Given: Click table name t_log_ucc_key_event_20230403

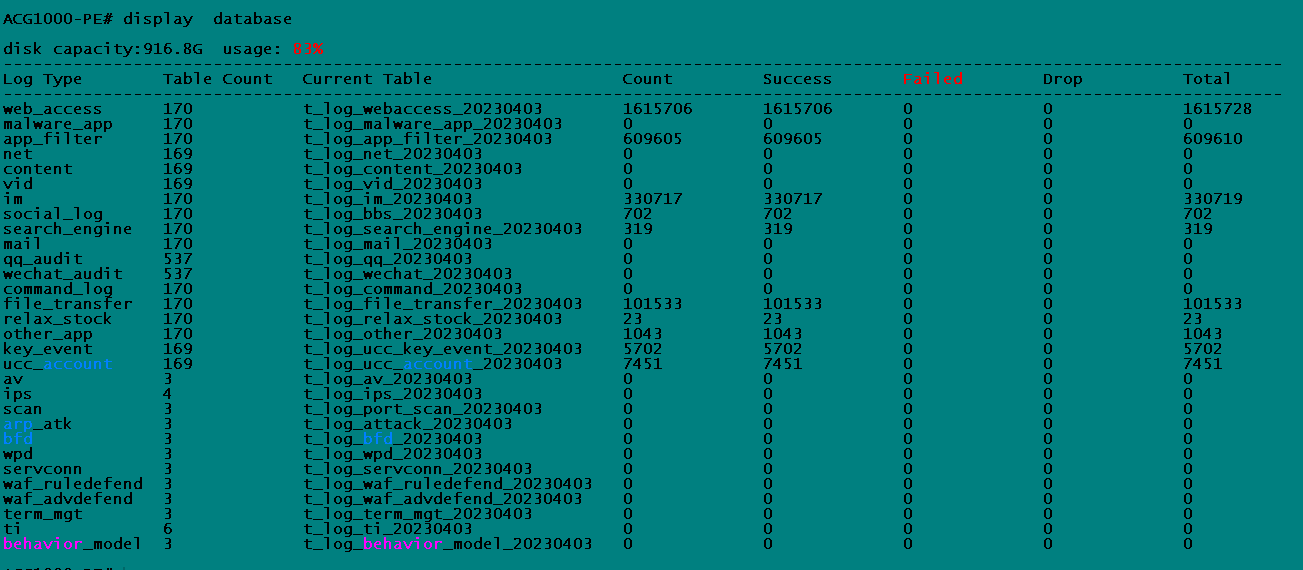Looking at the screenshot, I should point(443,349).
